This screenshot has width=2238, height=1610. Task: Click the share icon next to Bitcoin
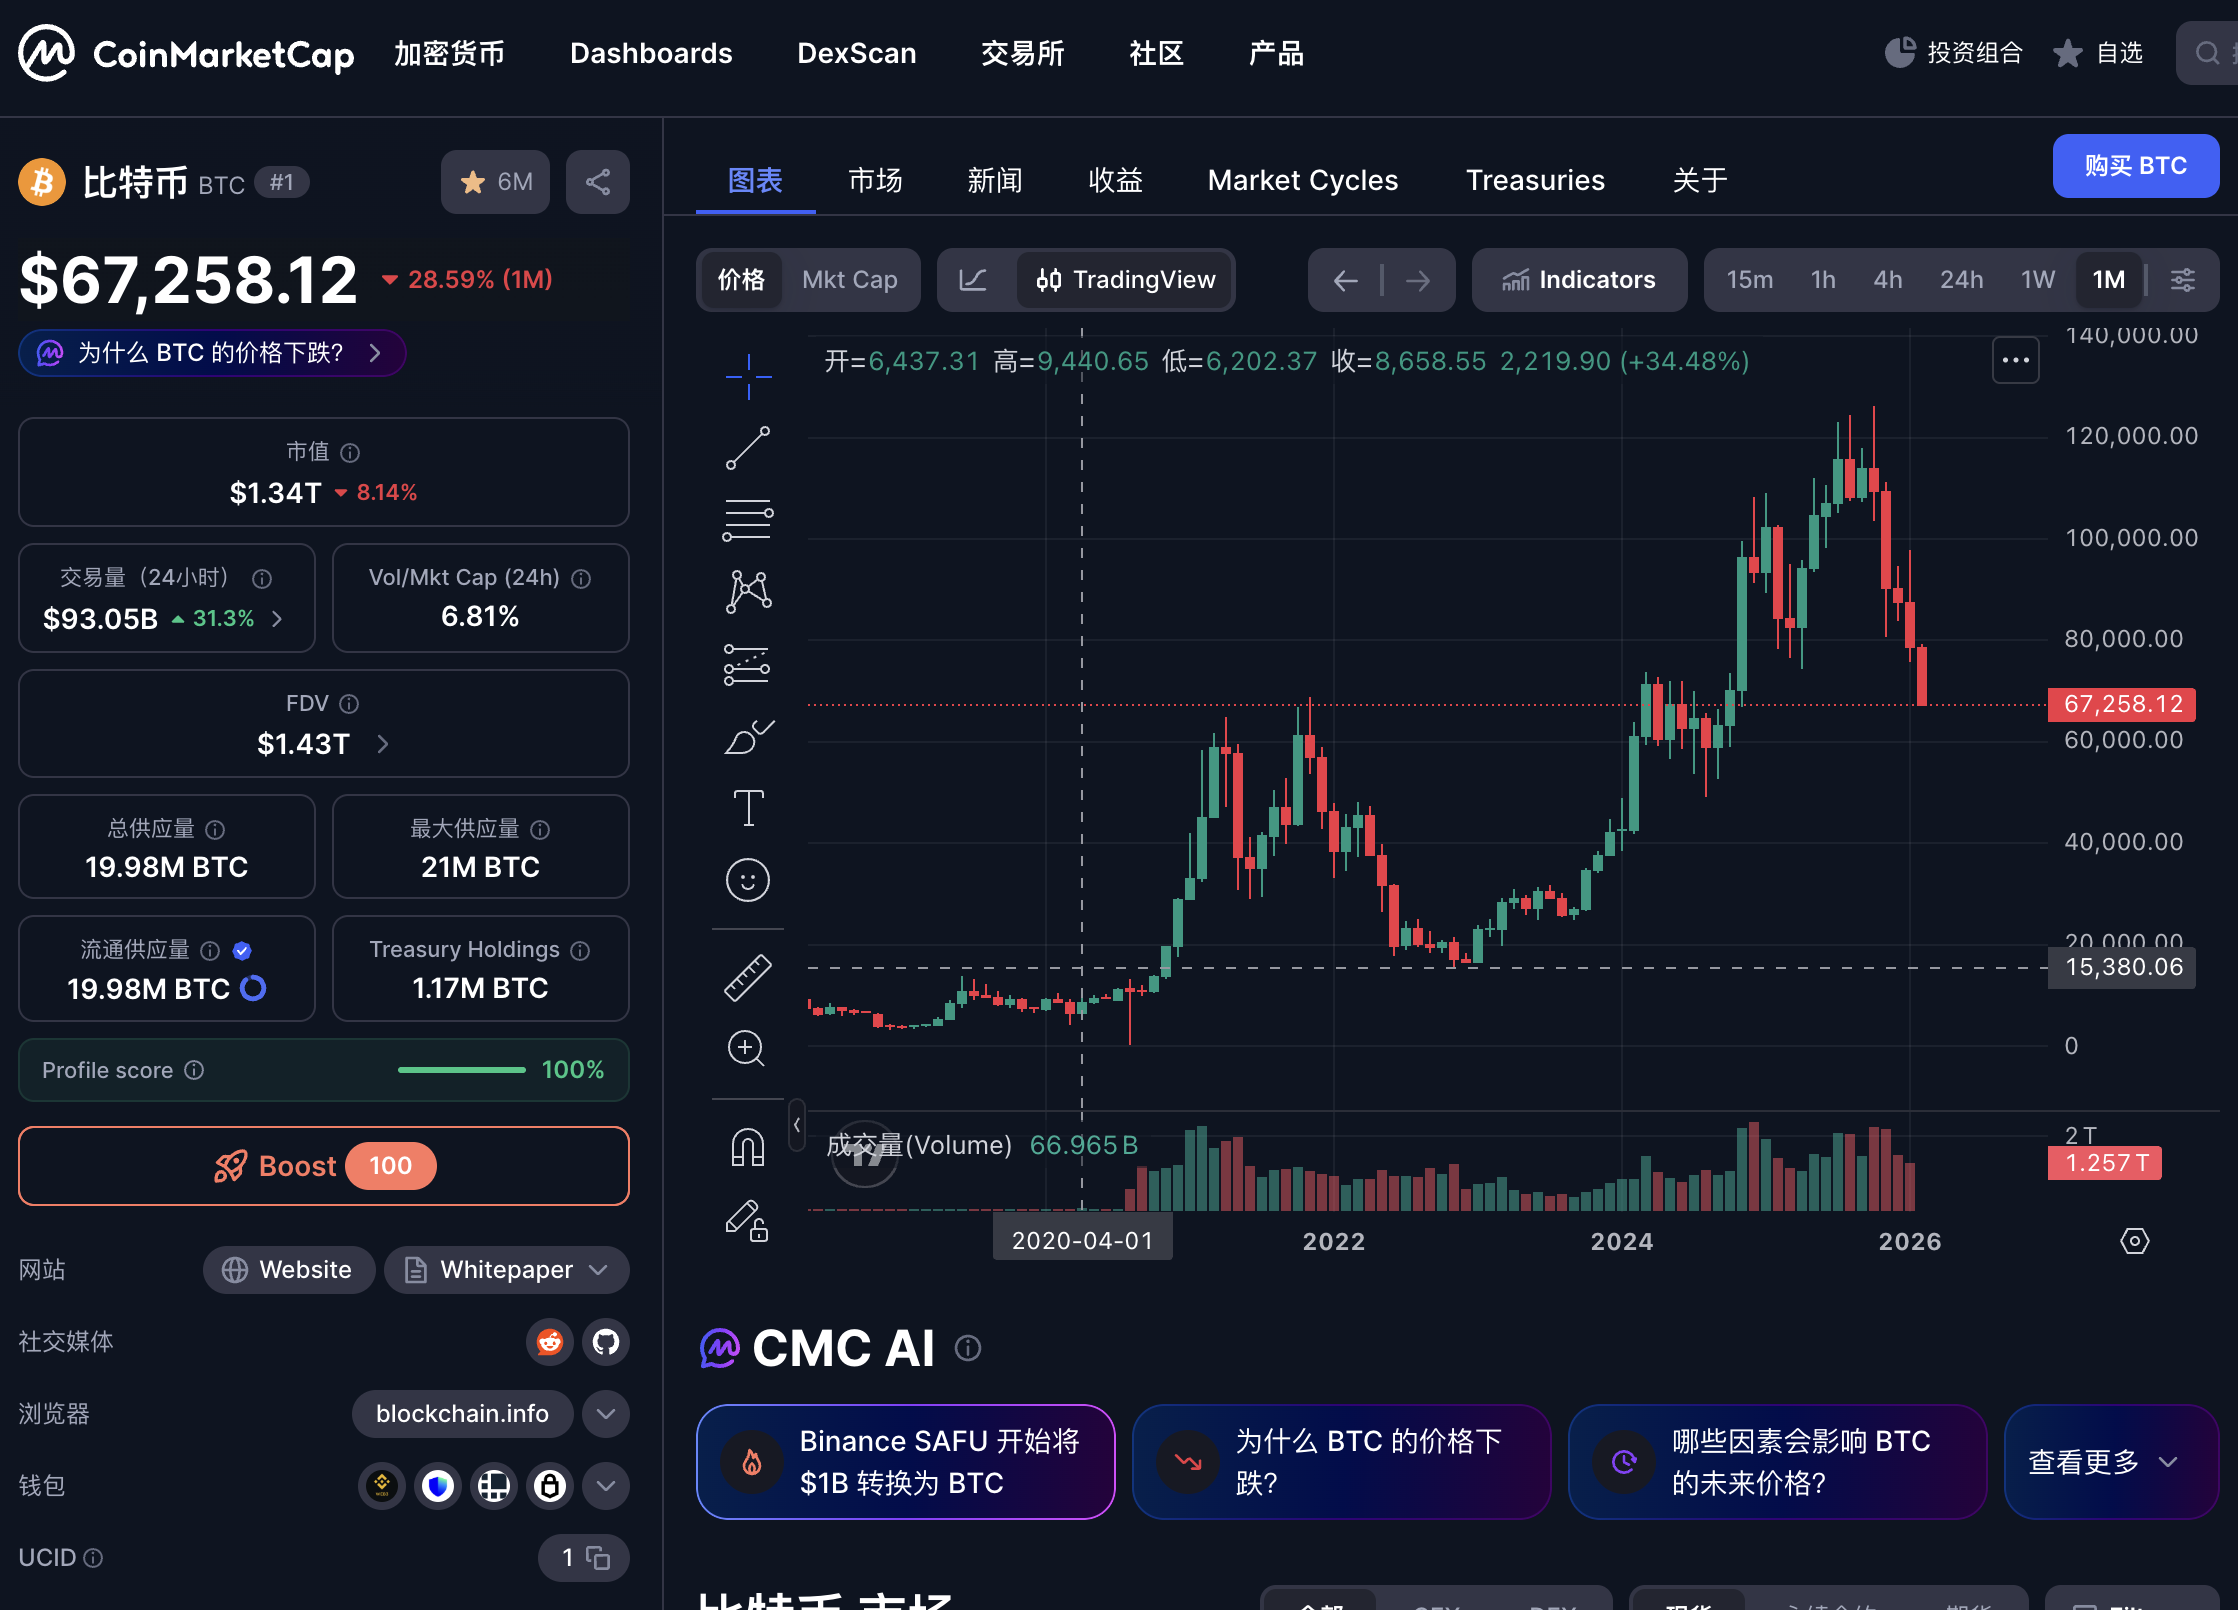(x=597, y=182)
